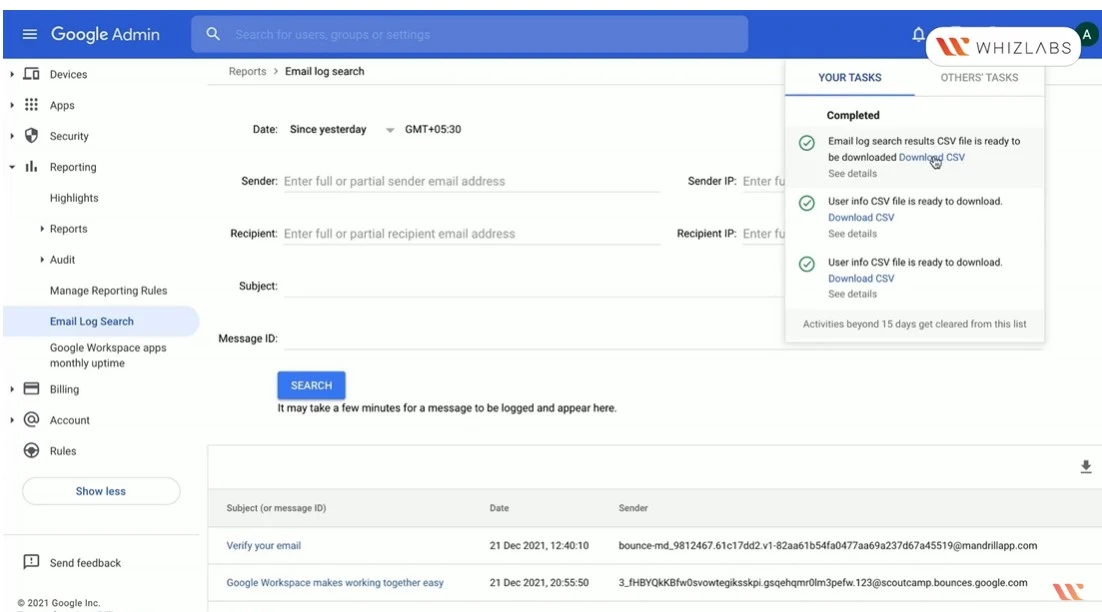Click the Send feedback icon
Image resolution: width=1102 pixels, height=612 pixels.
[x=31, y=562]
